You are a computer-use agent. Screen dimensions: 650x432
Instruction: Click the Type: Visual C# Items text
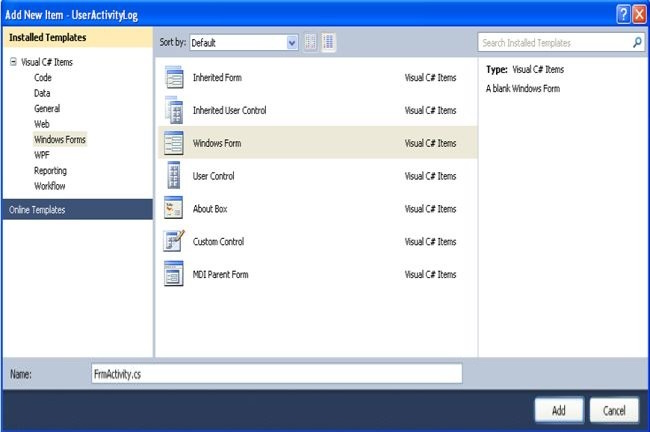click(x=525, y=69)
